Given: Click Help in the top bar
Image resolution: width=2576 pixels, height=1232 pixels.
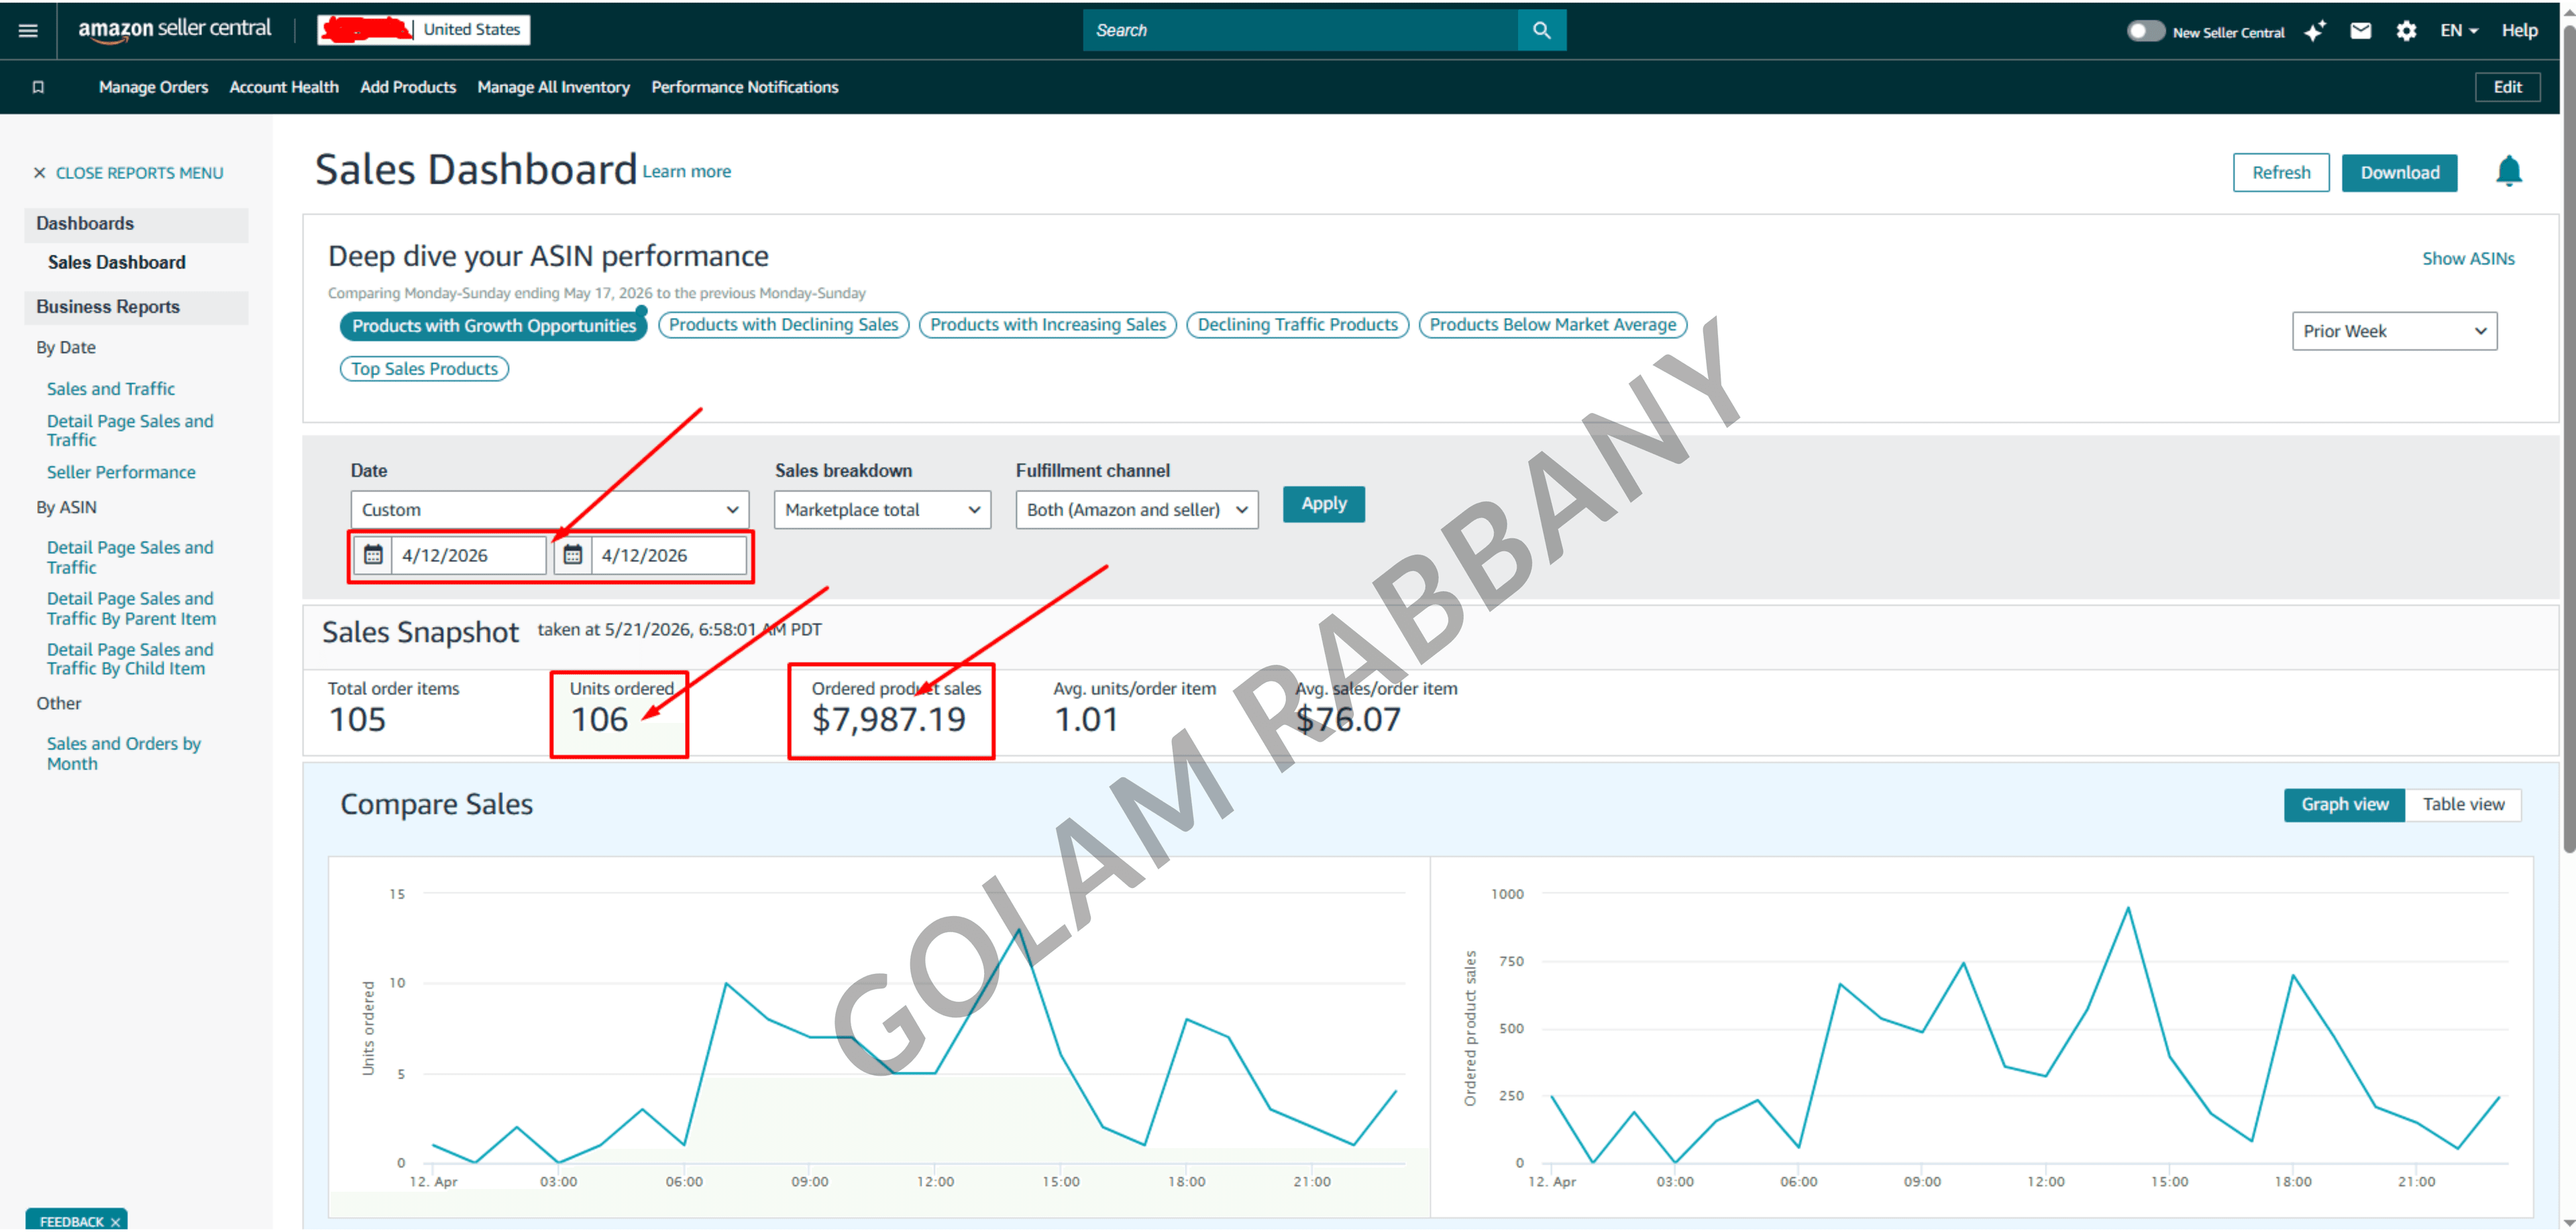Looking at the screenshot, I should pyautogui.click(x=2519, y=30).
